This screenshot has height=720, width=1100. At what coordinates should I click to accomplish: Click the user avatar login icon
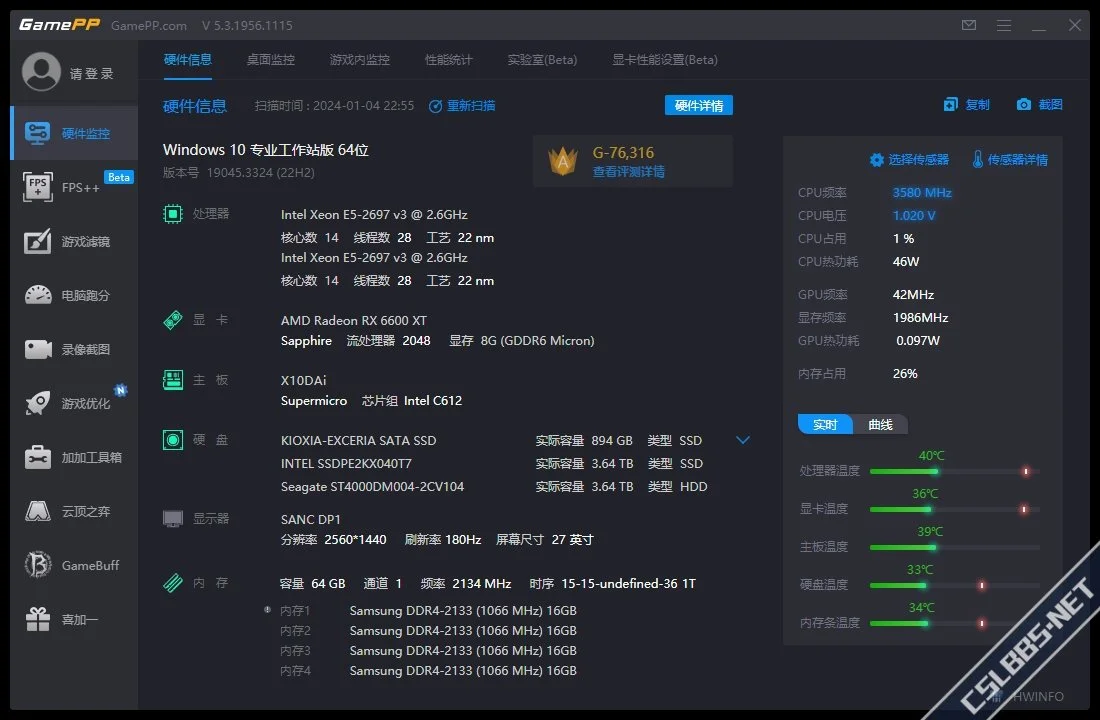41,72
